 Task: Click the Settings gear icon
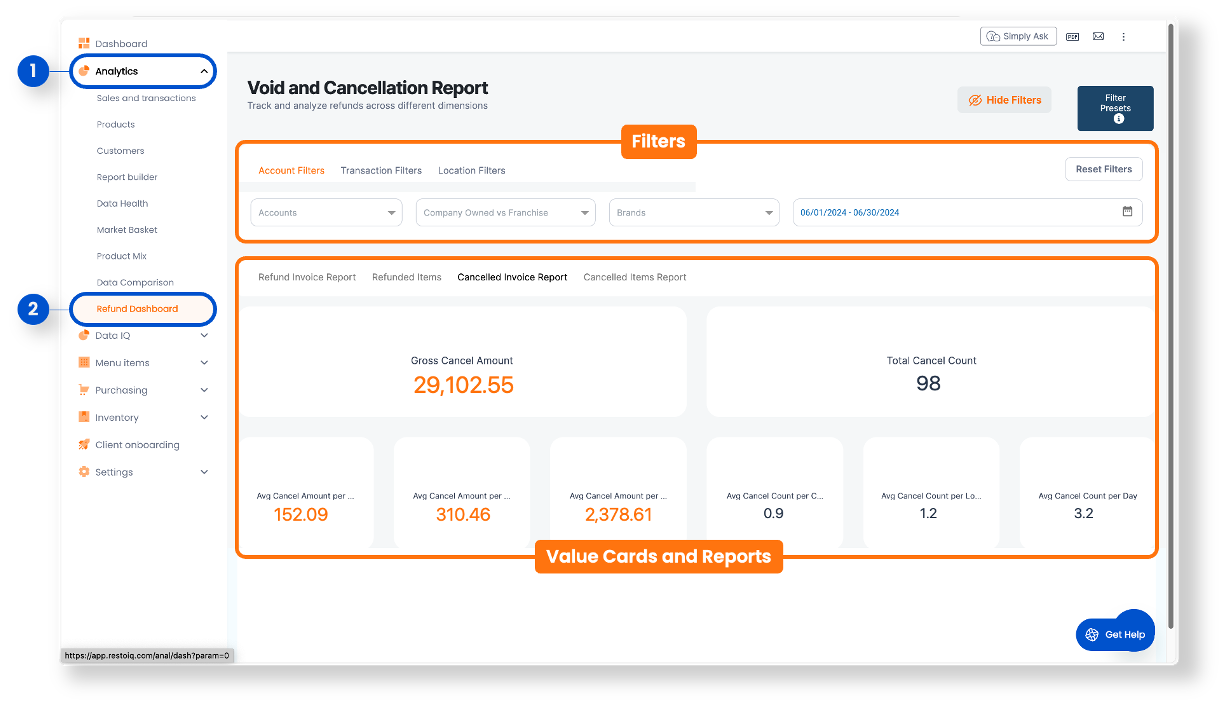pyautogui.click(x=85, y=471)
